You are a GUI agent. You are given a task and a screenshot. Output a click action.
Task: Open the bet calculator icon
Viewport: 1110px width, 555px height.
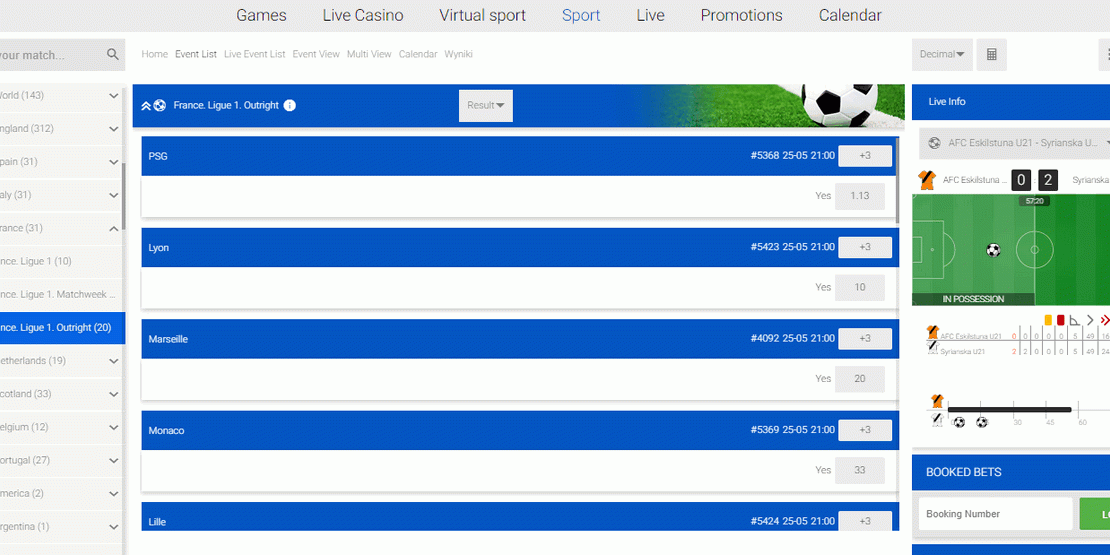[991, 55]
